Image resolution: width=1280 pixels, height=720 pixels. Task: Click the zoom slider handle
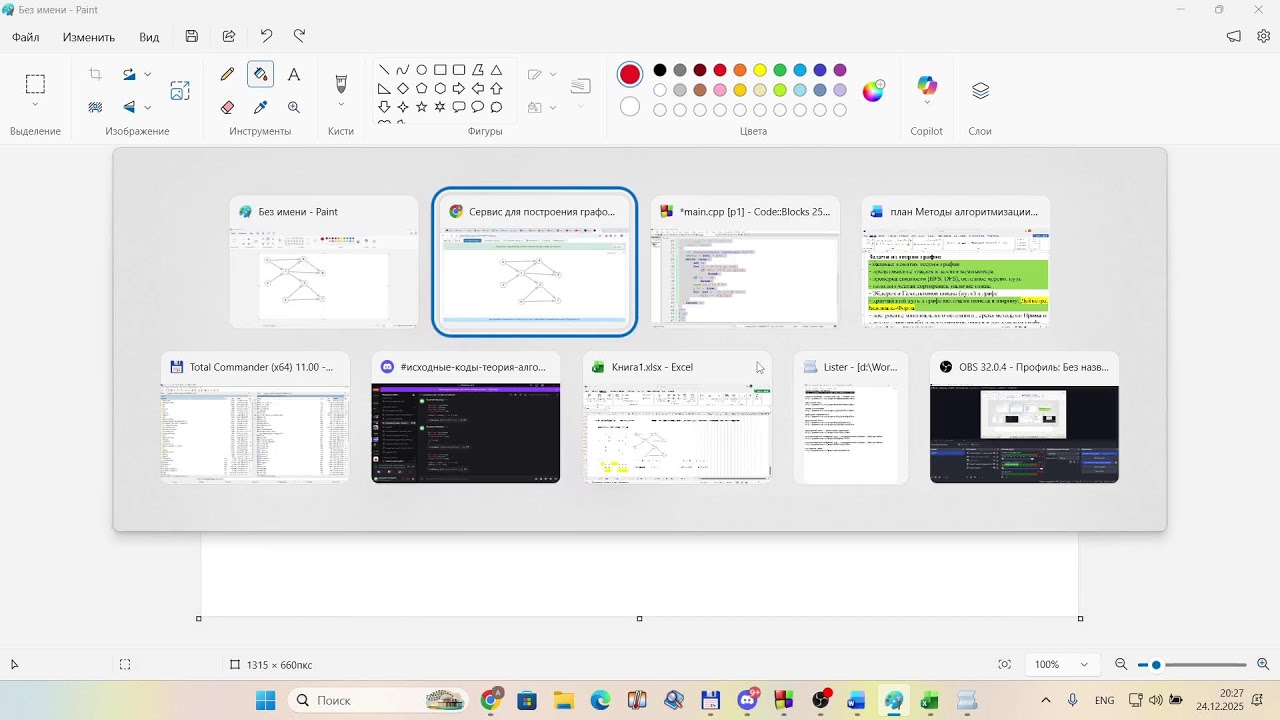pyautogui.click(x=1156, y=665)
